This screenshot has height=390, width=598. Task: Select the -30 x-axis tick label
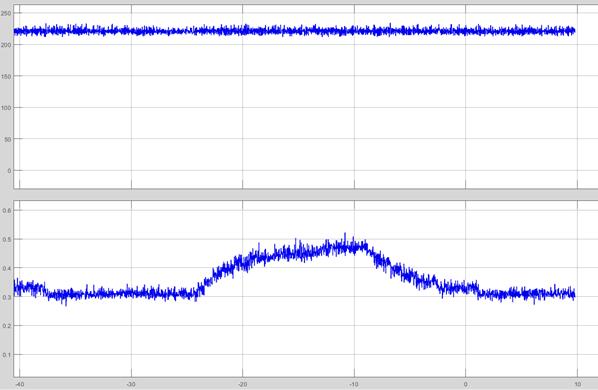coord(131,384)
